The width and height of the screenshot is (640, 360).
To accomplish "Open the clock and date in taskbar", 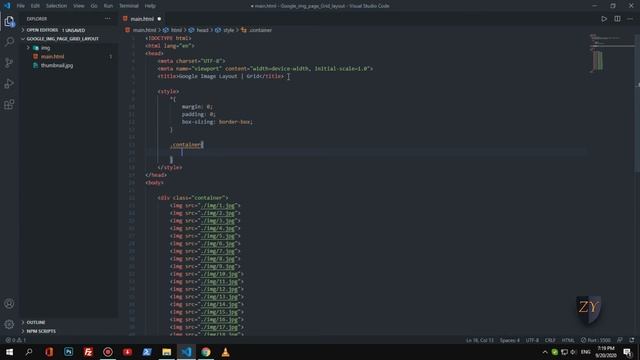I will click(x=606, y=352).
